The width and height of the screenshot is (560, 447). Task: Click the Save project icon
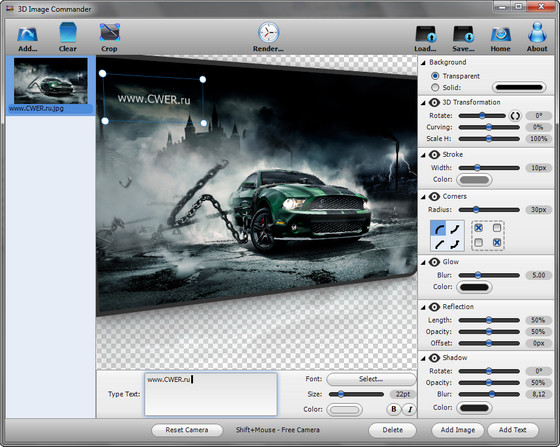463,34
